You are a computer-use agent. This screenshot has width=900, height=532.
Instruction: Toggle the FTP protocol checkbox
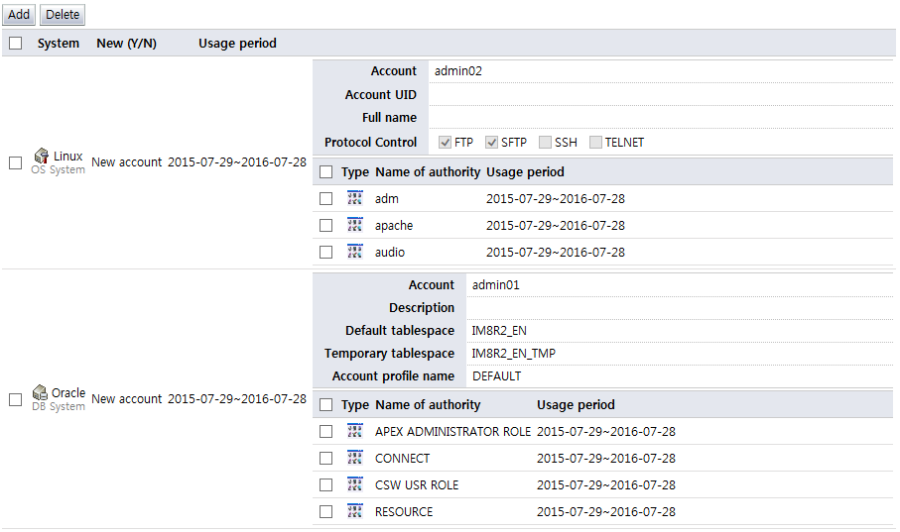[x=445, y=142]
